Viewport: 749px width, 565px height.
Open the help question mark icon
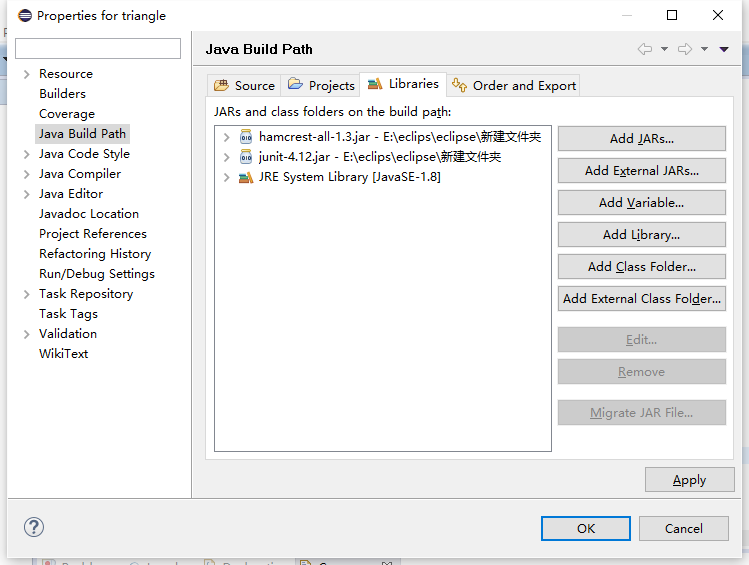coord(34,527)
